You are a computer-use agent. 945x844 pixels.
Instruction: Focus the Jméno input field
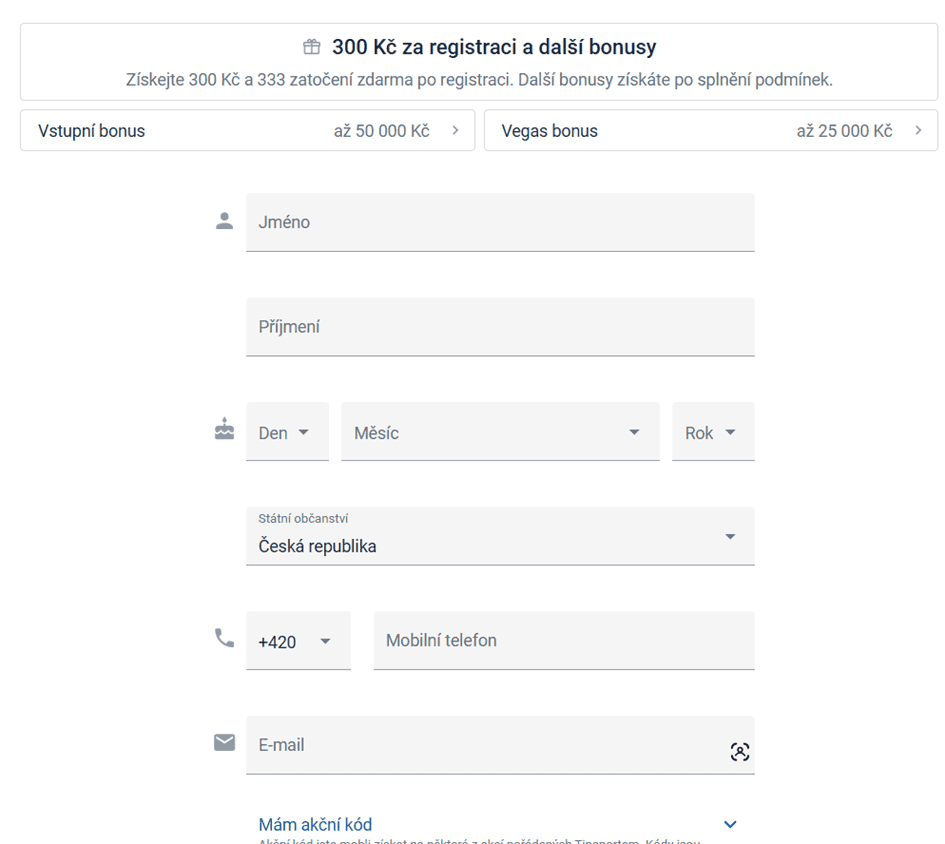(500, 222)
